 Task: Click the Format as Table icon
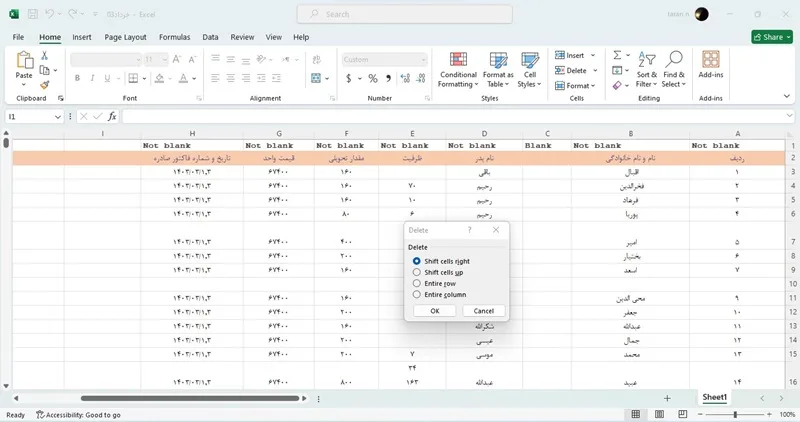[x=498, y=60]
